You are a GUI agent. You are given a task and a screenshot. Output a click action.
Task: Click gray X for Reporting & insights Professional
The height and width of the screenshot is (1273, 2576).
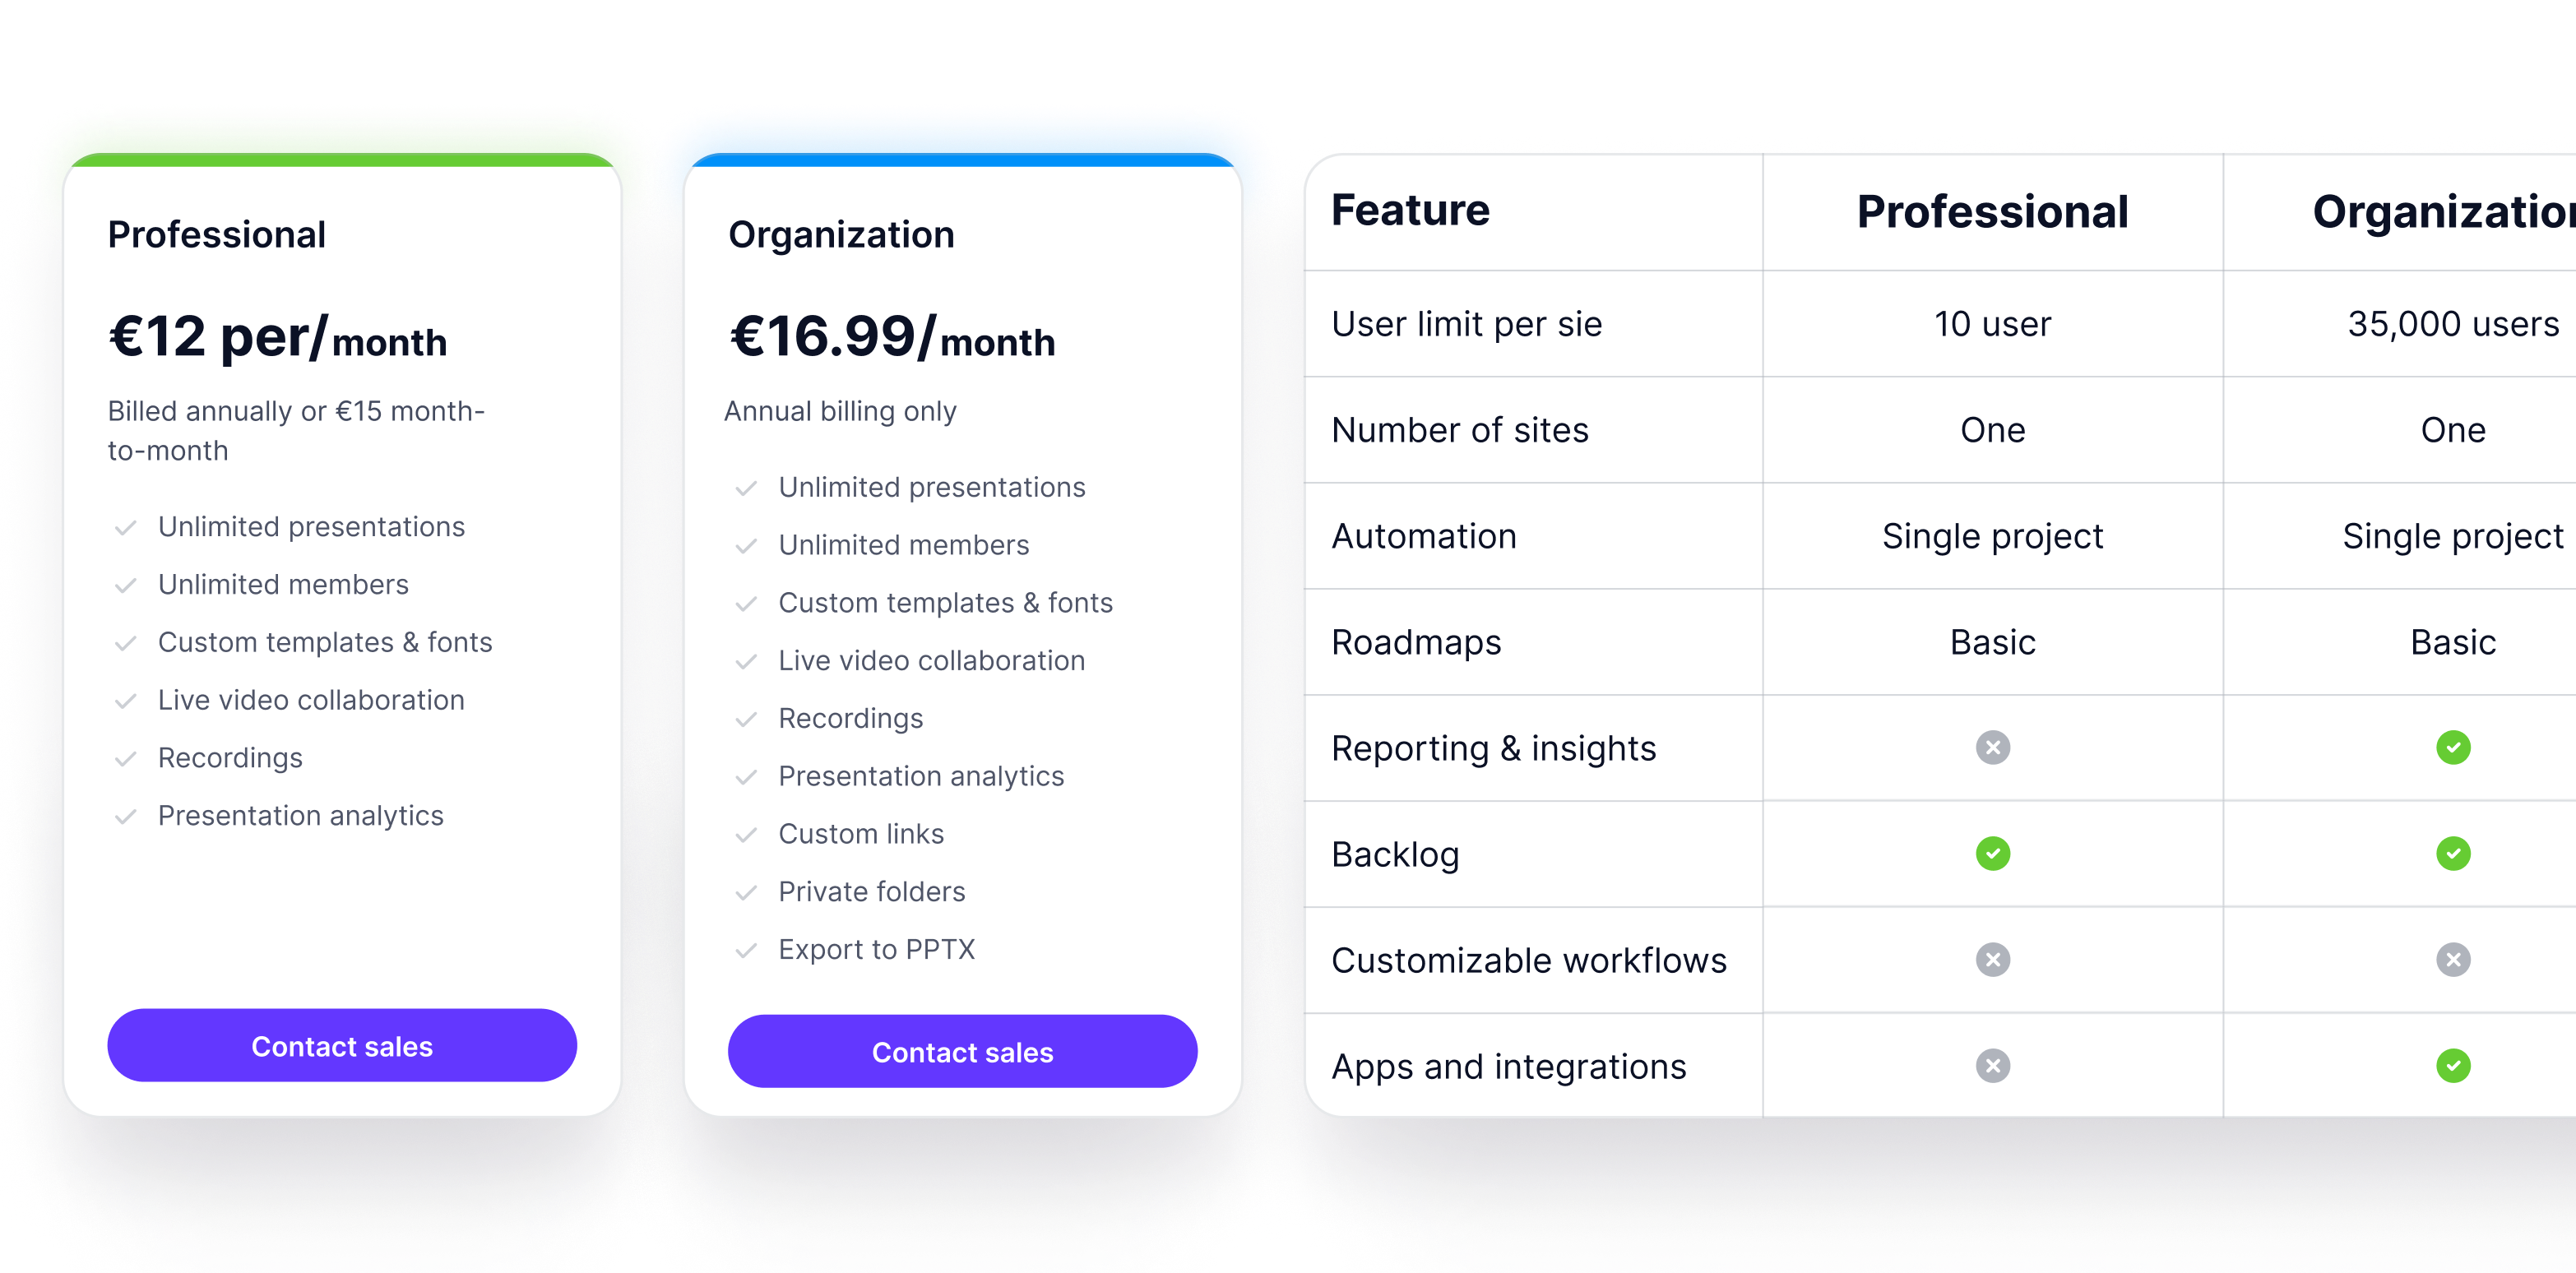pos(1992,748)
